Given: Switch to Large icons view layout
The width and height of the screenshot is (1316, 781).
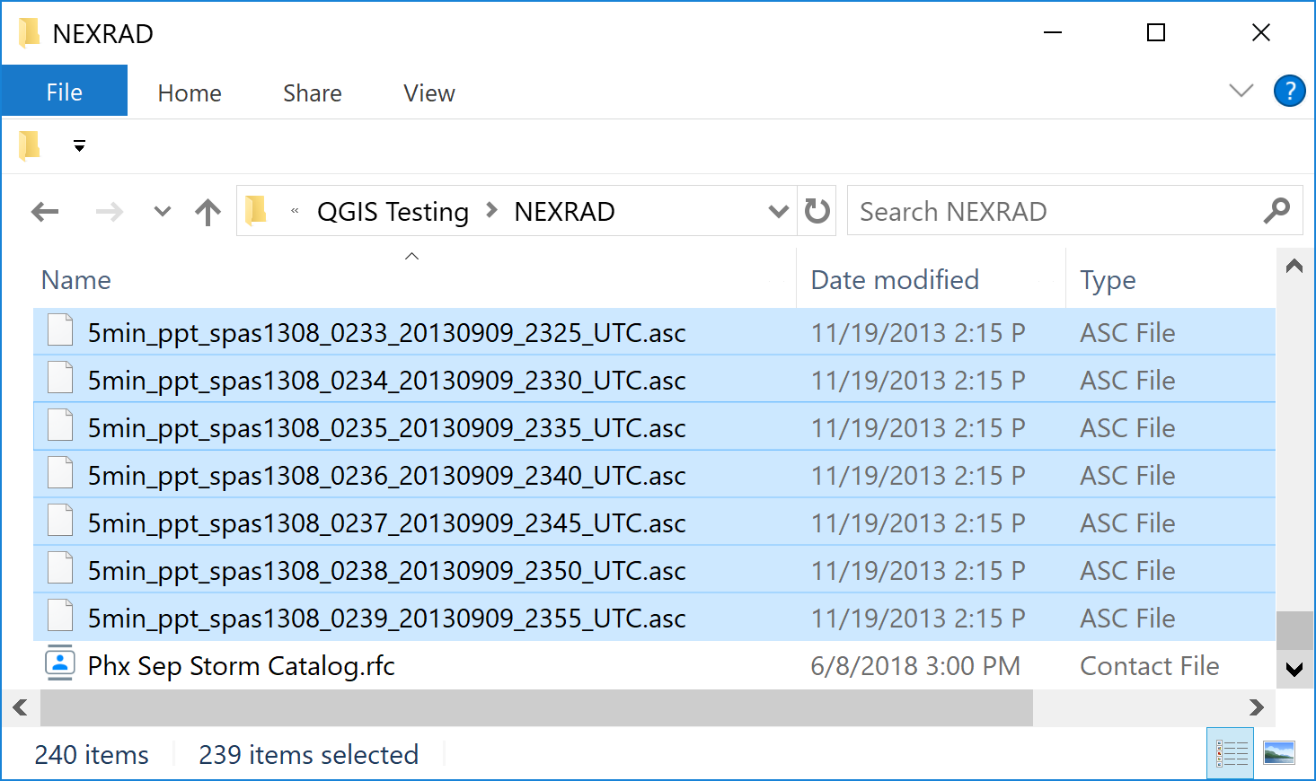Looking at the screenshot, I should click(x=1279, y=753).
